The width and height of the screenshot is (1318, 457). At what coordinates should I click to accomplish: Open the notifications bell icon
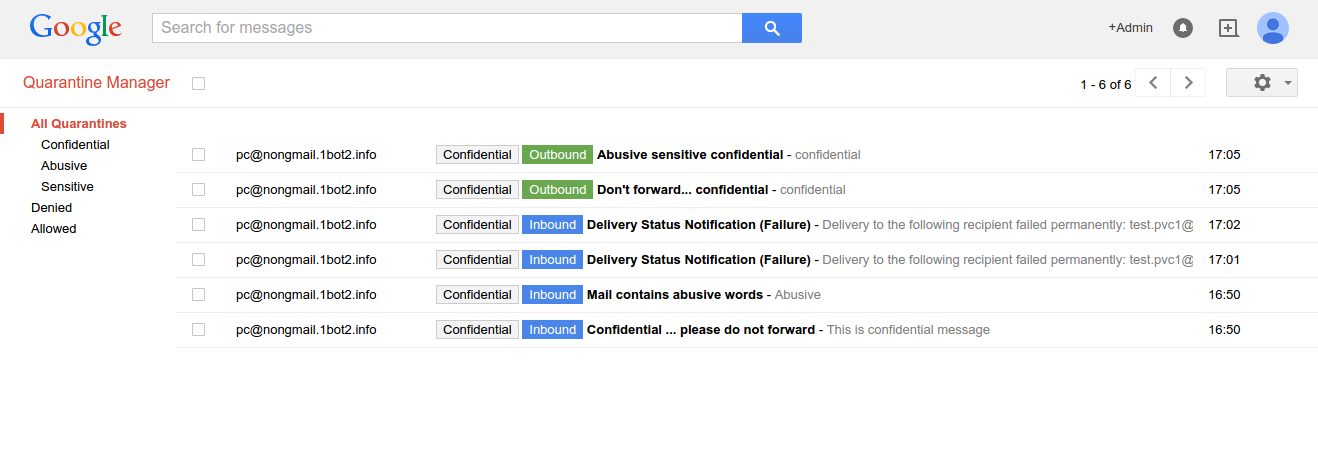pyautogui.click(x=1183, y=28)
